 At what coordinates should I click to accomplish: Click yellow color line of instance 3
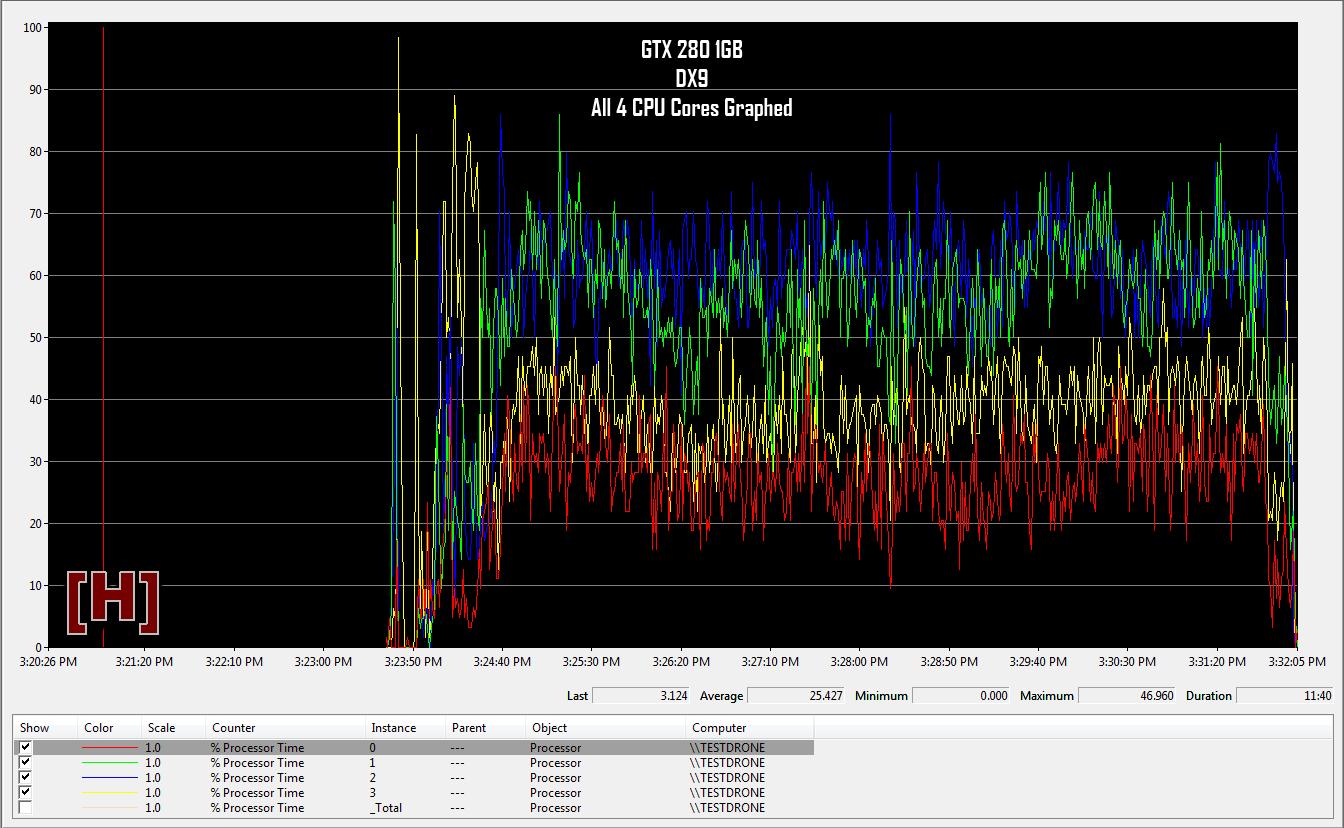pyautogui.click(x=110, y=792)
